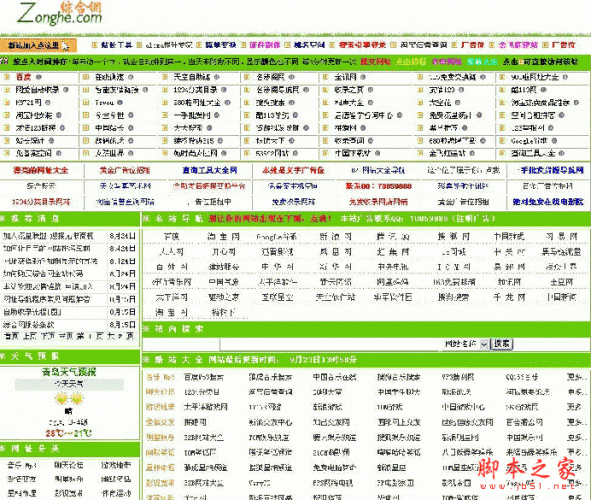
Task: Open the 中国音乐在线 link
Action: [335, 377]
